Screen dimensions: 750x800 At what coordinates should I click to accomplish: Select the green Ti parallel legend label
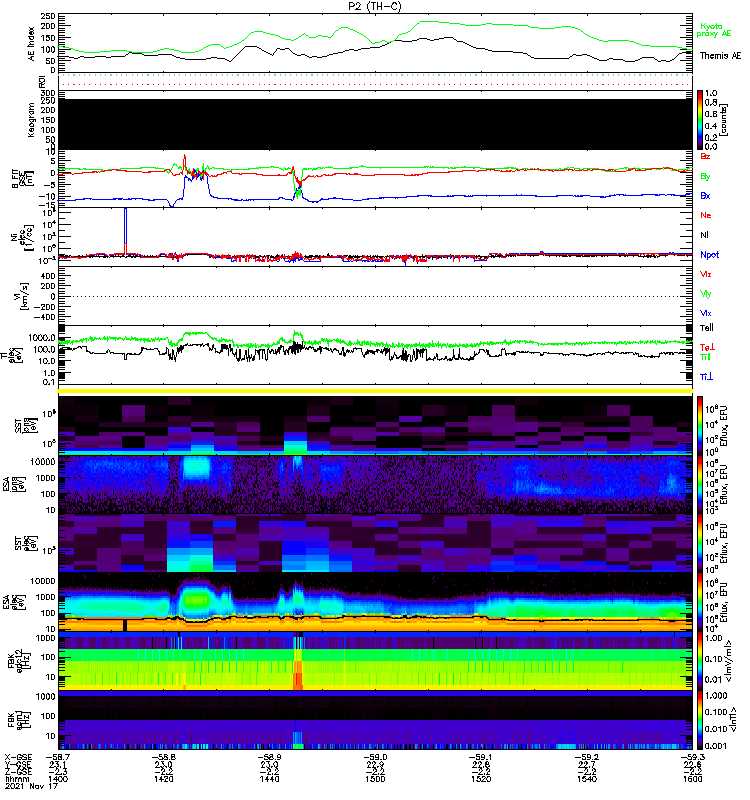[705, 357]
